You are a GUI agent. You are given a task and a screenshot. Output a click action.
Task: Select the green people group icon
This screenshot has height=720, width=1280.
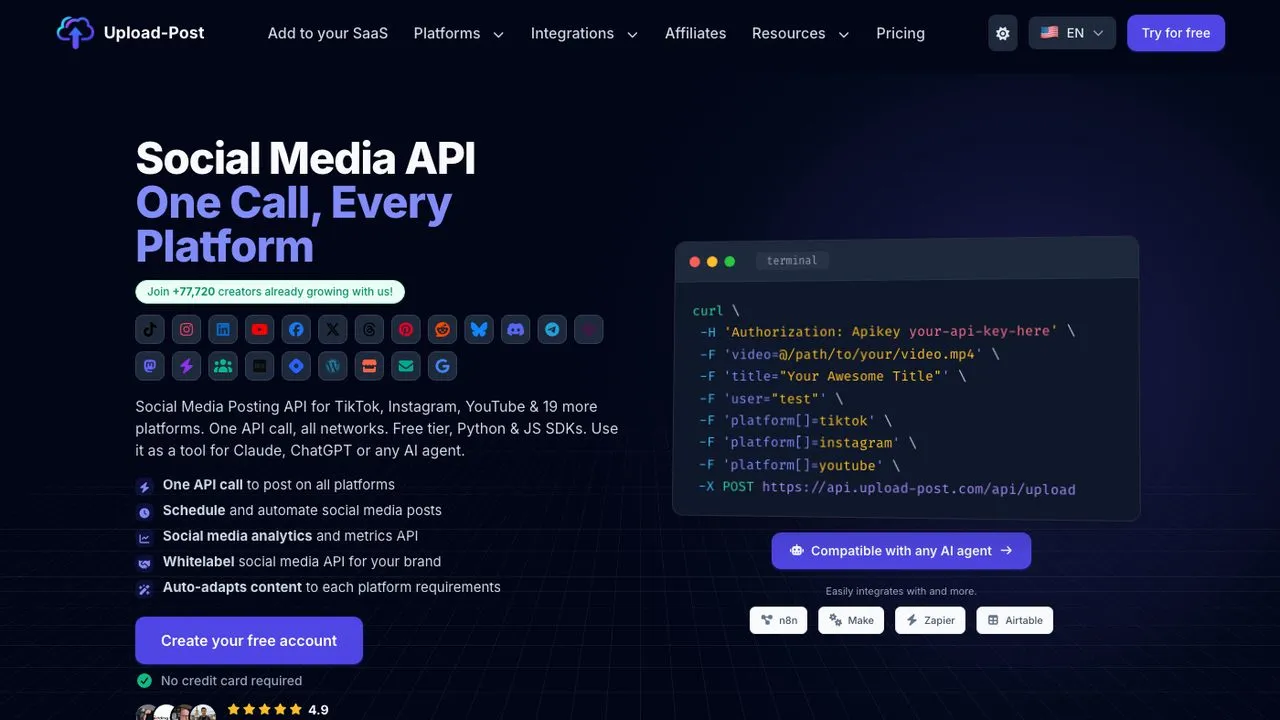tap(223, 366)
